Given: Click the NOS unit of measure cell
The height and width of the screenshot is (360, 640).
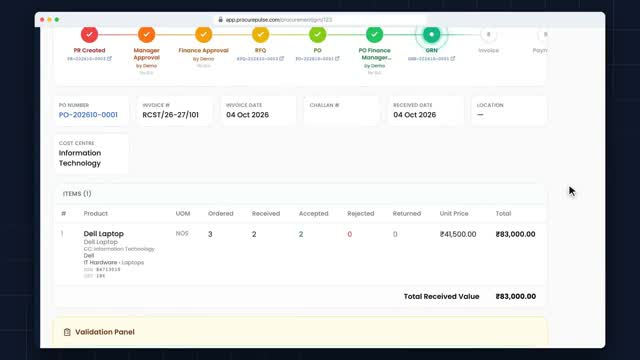Looking at the screenshot, I should [x=182, y=233].
